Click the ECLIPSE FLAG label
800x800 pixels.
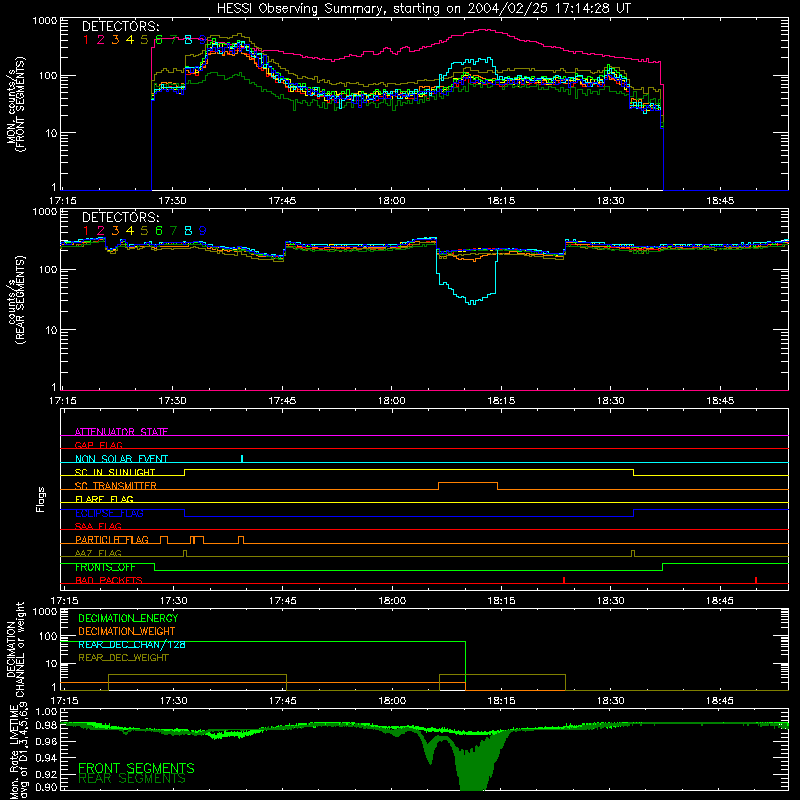[109, 513]
